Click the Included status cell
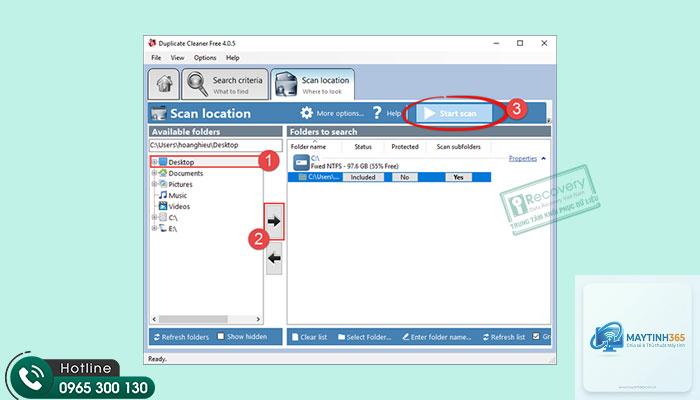 (x=363, y=177)
